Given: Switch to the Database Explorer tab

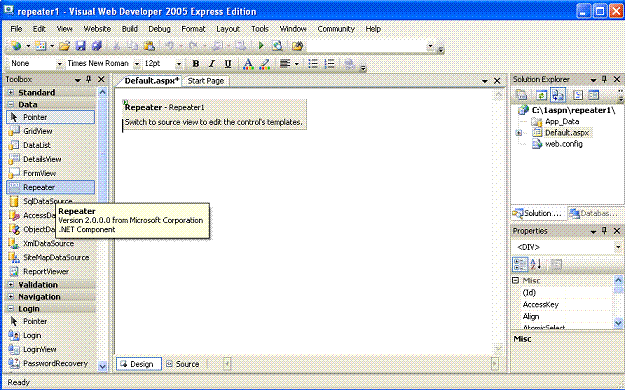Looking at the screenshot, I should [x=593, y=213].
